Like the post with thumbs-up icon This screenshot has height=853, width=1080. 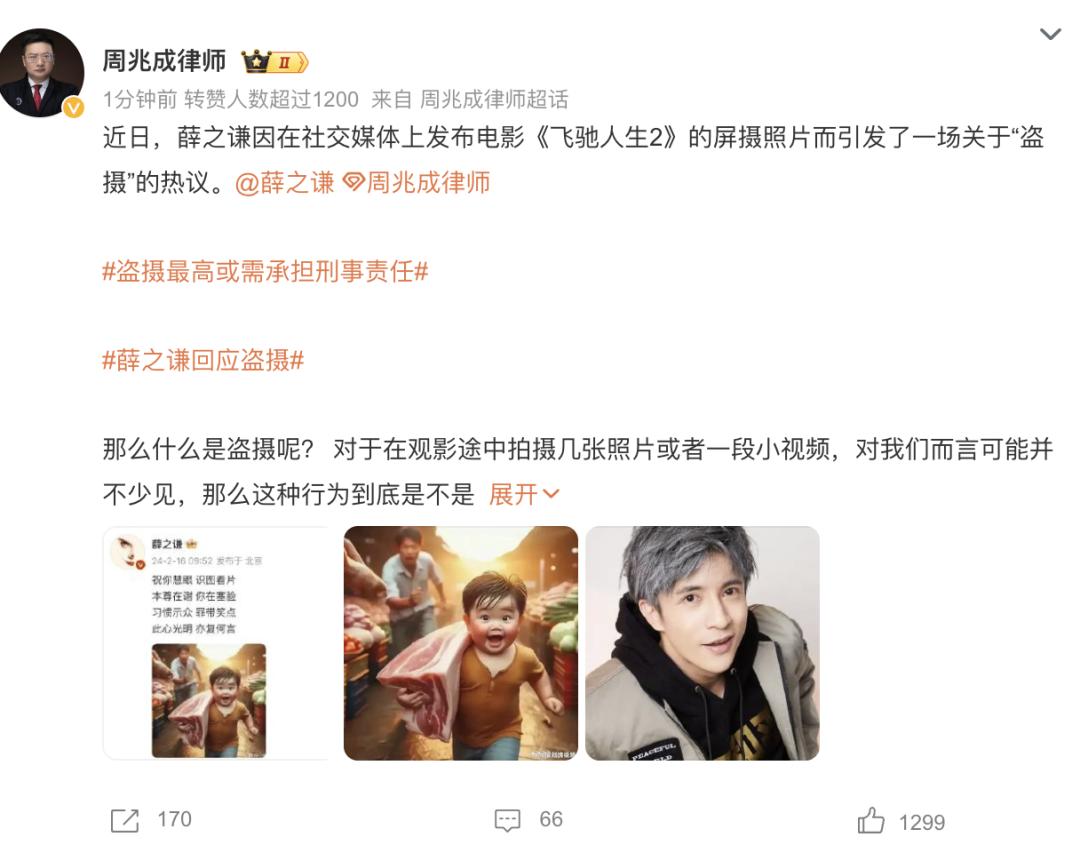(871, 821)
